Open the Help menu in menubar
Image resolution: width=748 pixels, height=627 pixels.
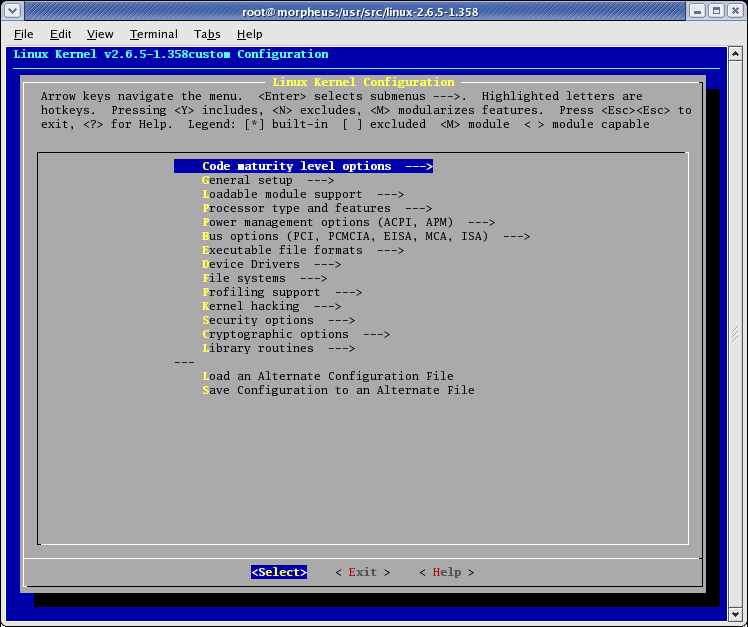[x=249, y=34]
